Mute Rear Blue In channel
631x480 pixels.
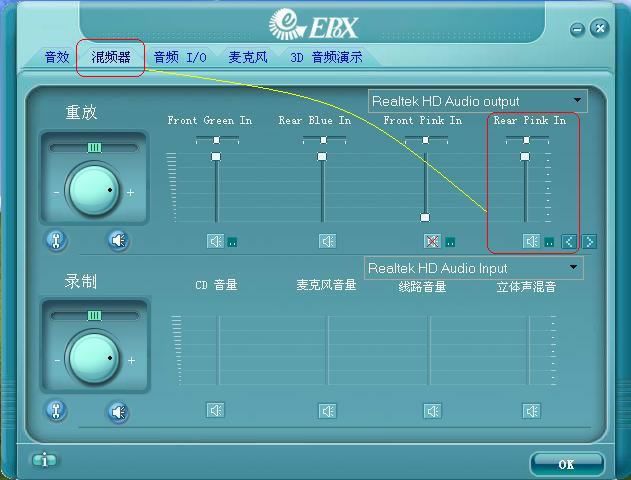pyautogui.click(x=327, y=241)
